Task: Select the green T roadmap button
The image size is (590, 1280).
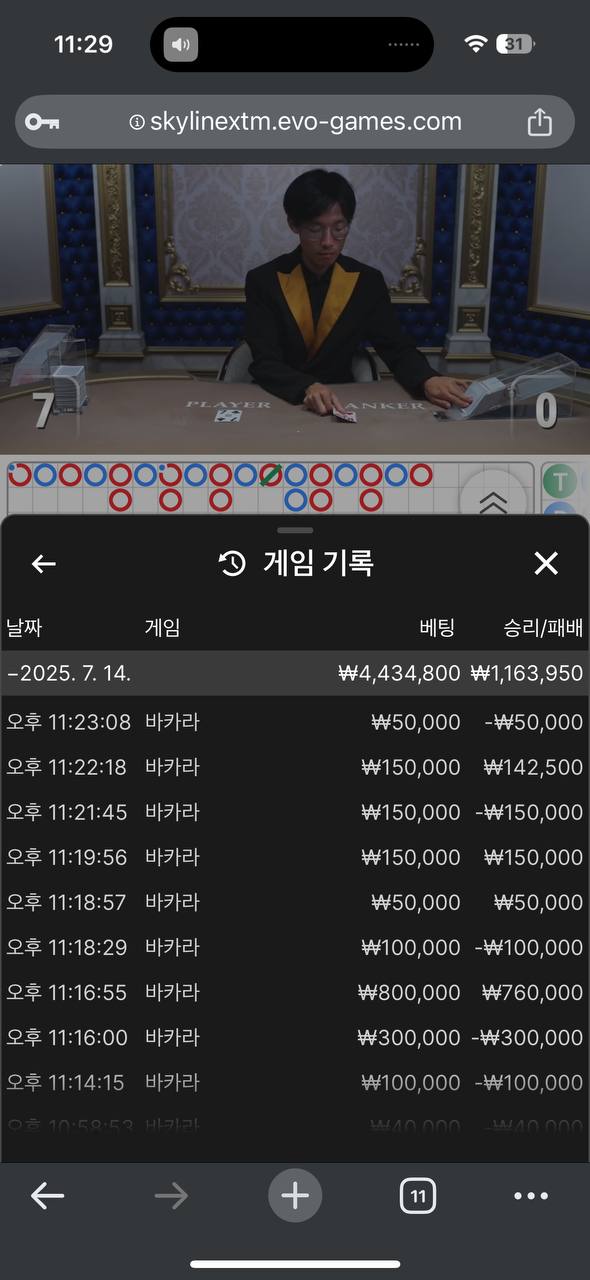Action: [x=561, y=482]
